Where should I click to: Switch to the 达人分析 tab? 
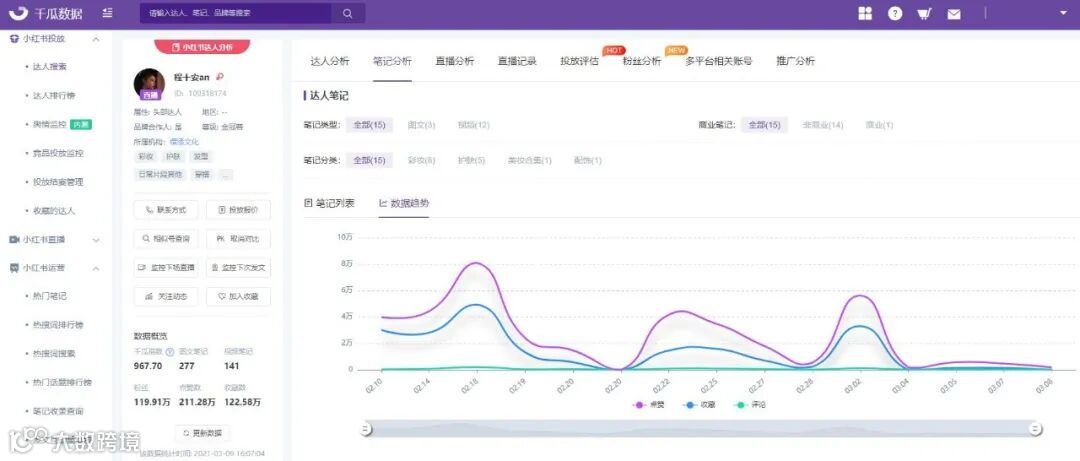tap(330, 61)
